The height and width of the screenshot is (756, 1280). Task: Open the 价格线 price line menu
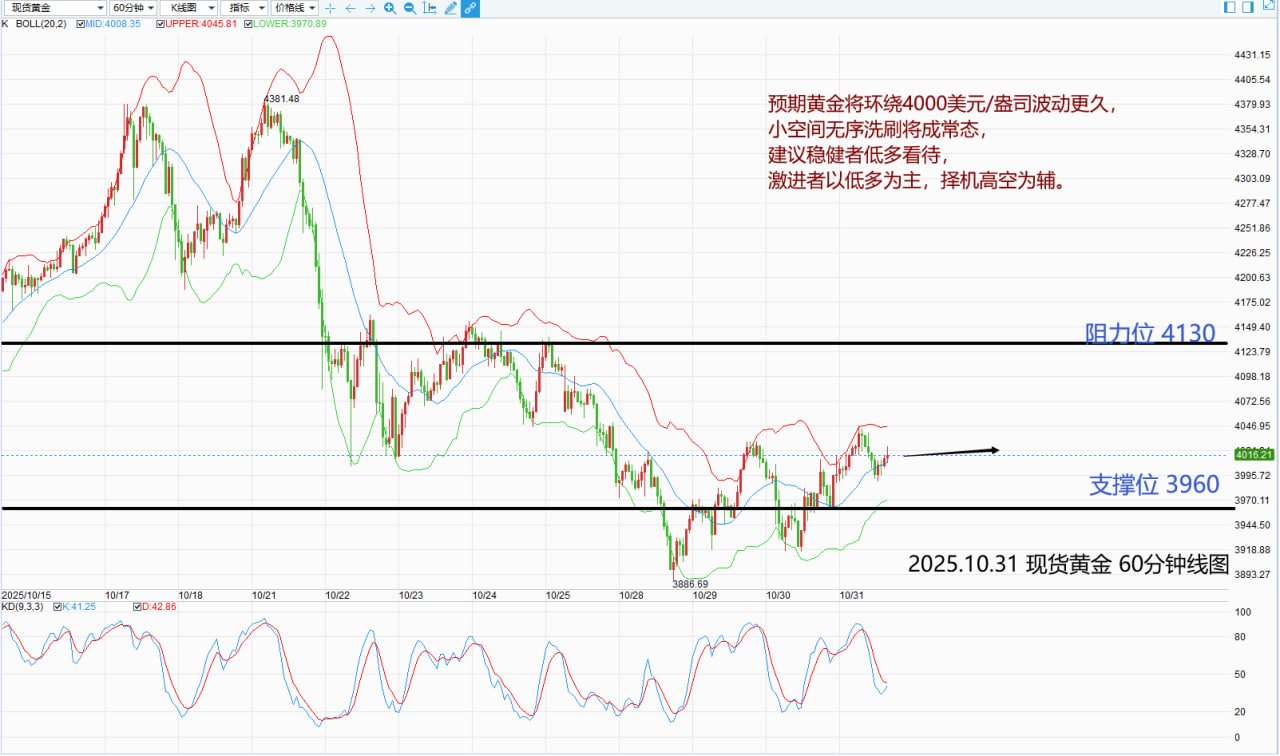click(x=296, y=8)
